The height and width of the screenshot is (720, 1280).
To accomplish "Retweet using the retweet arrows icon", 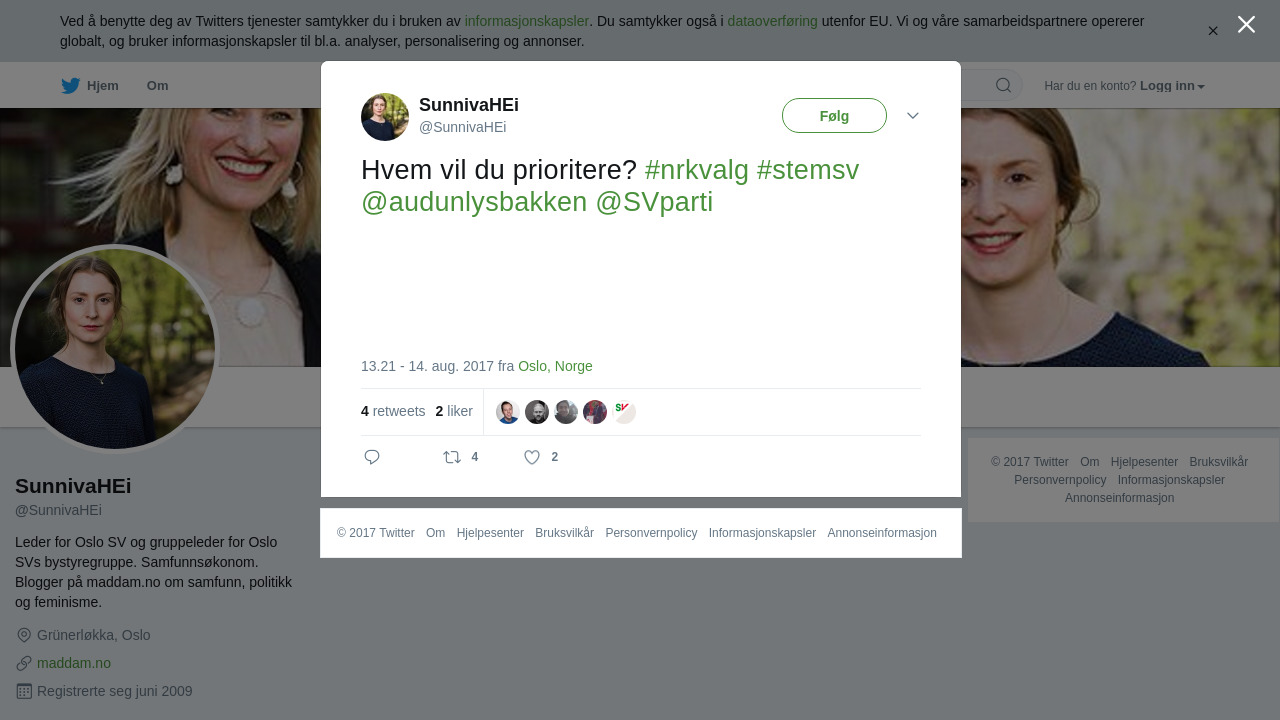I will pos(452,457).
